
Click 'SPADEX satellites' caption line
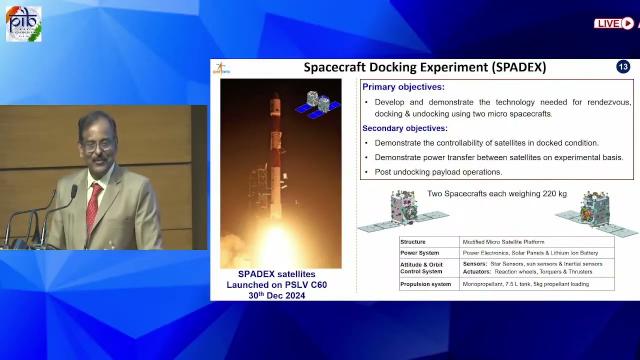coord(277,274)
